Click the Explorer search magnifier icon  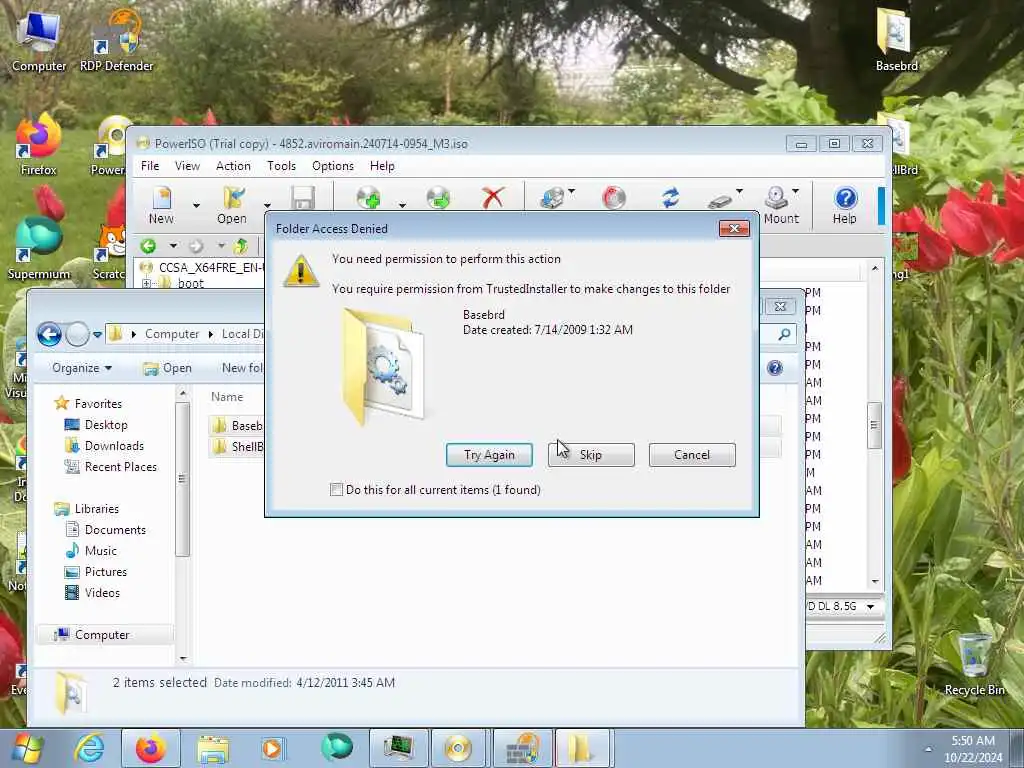[x=784, y=334]
